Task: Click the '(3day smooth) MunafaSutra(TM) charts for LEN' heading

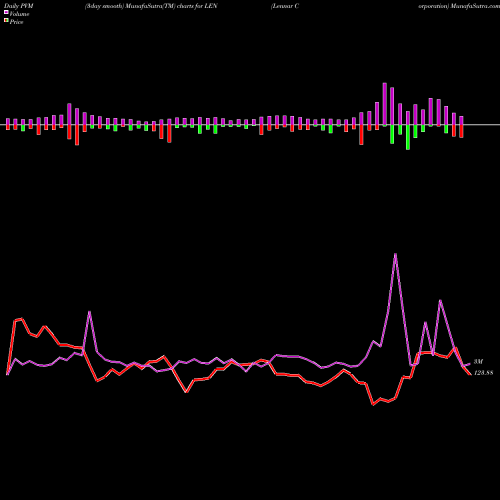Action: pyautogui.click(x=151, y=6)
